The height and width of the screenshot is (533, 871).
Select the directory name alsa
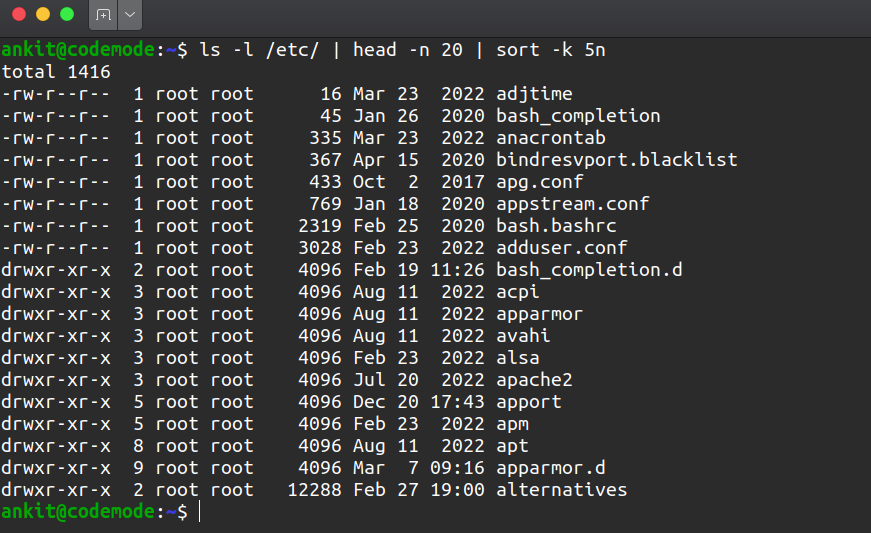(518, 358)
